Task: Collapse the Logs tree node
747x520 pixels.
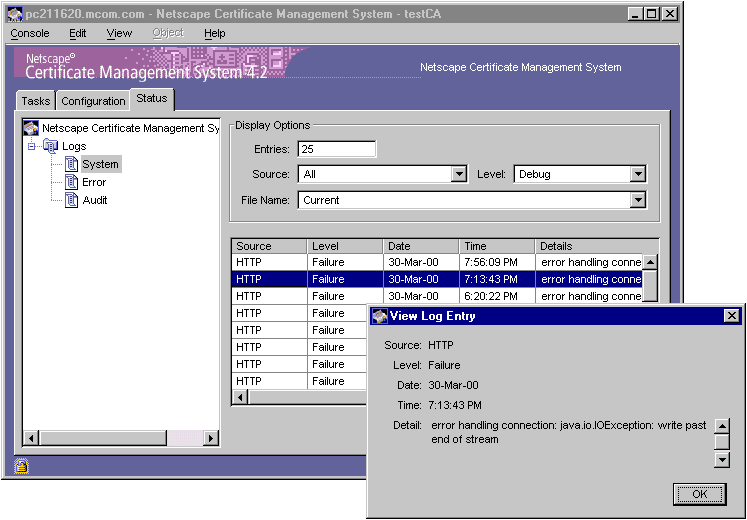Action: click(x=31, y=146)
